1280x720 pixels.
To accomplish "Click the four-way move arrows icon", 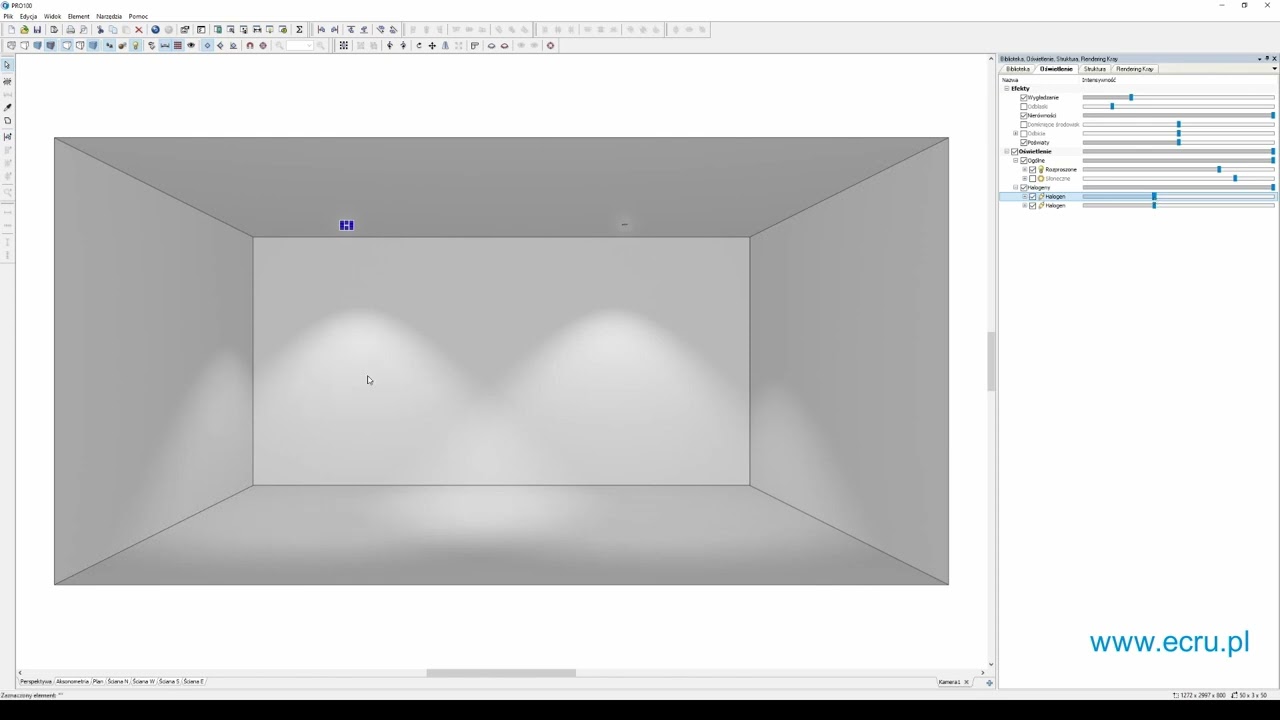I will tap(432, 45).
